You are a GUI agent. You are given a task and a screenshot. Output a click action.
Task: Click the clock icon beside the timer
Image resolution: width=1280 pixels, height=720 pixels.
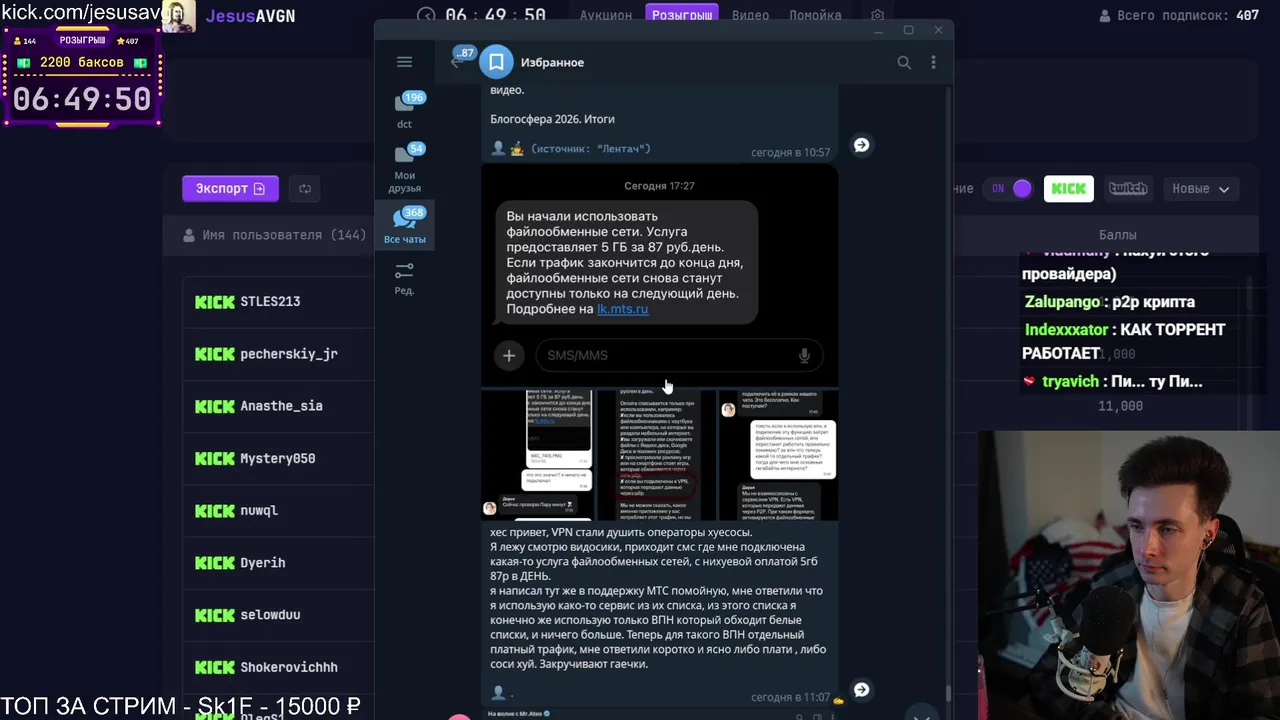click(x=426, y=15)
